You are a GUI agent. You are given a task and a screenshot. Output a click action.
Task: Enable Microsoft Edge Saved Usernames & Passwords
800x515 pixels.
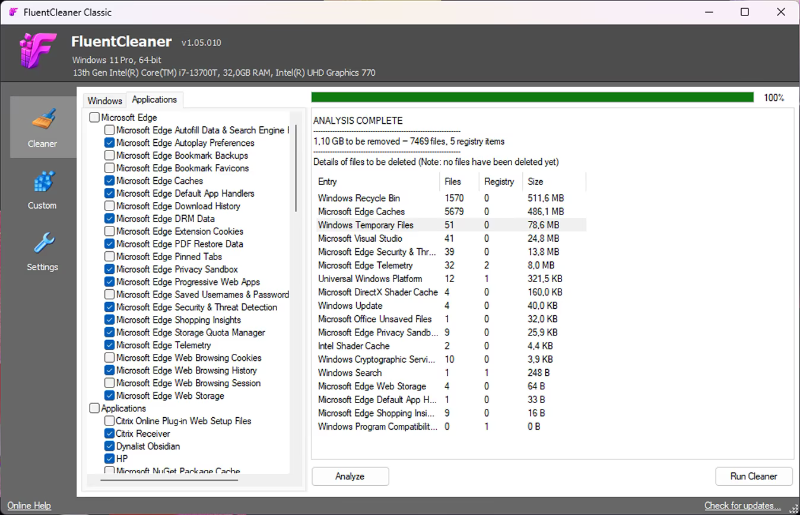tap(109, 295)
